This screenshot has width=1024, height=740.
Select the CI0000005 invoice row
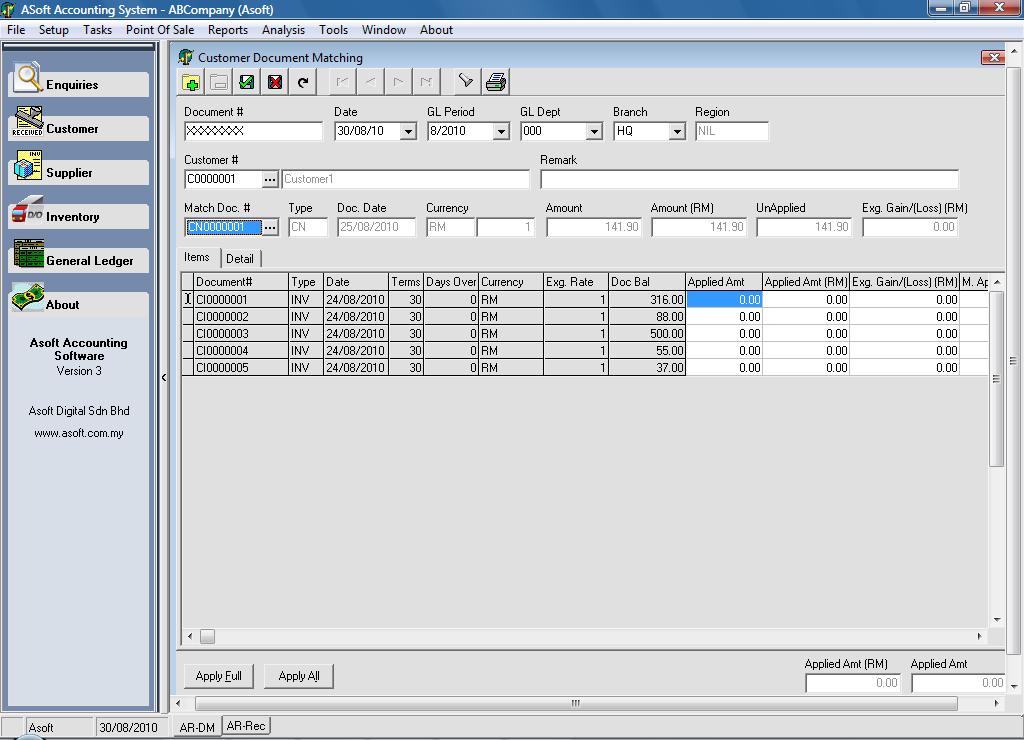point(585,368)
